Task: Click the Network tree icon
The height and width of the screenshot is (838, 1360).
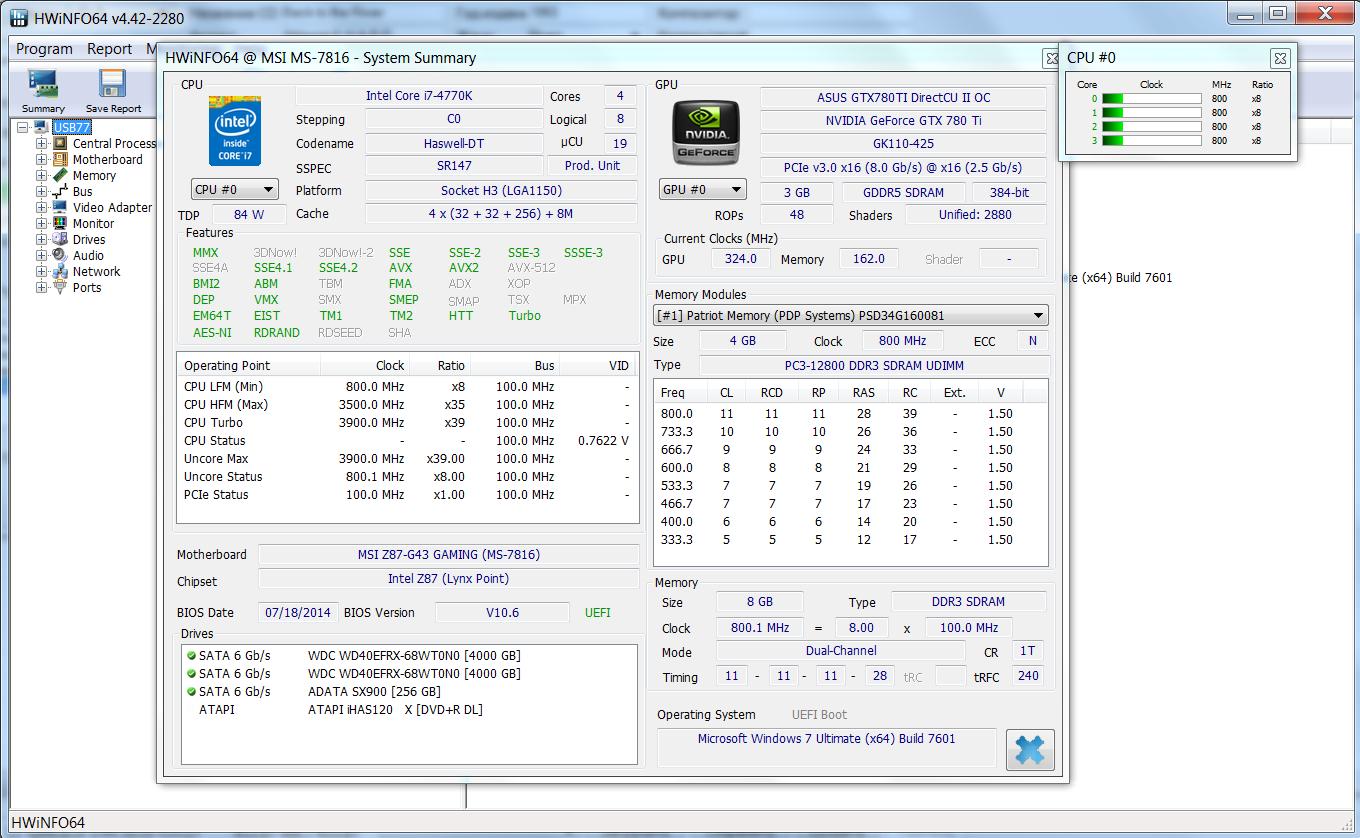Action: coord(60,271)
